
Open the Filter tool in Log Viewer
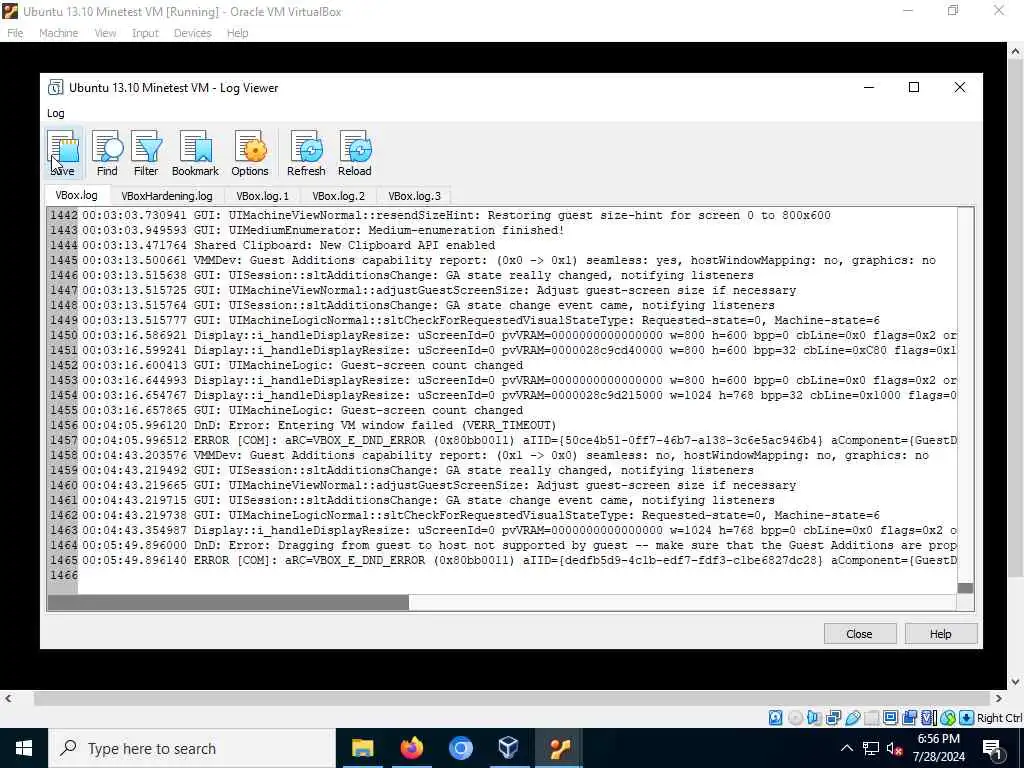146,153
